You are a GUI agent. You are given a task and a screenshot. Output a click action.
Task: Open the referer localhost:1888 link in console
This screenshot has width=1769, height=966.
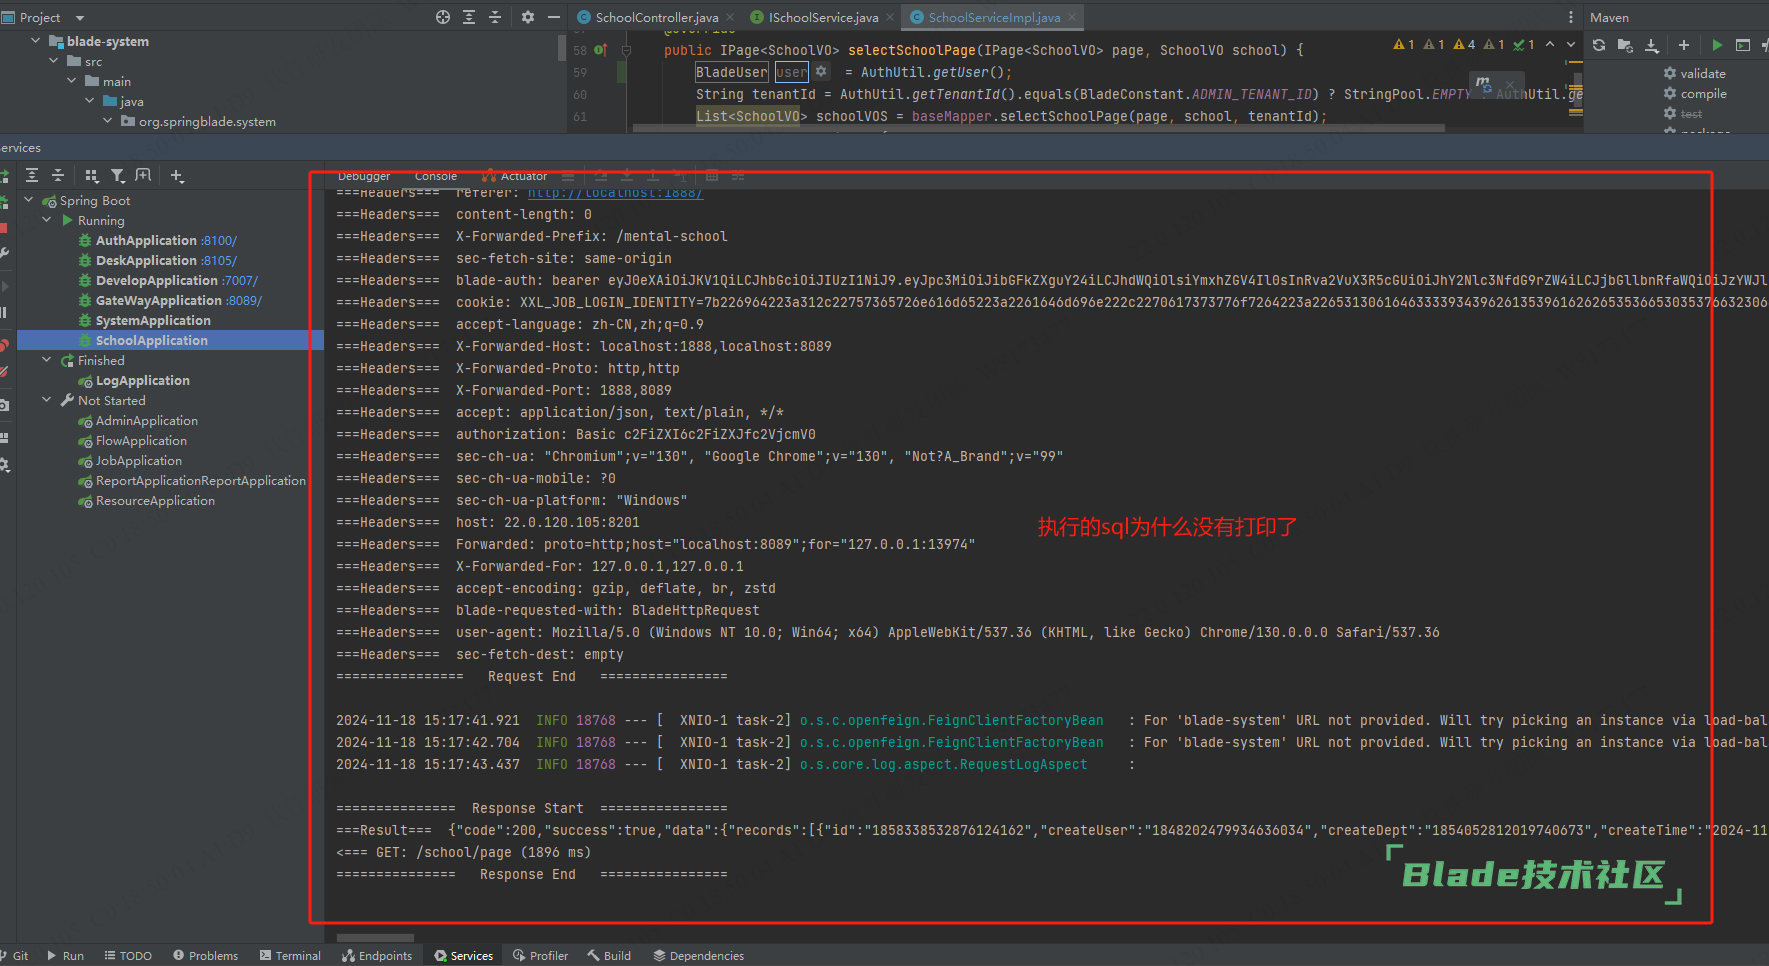pyautogui.click(x=615, y=192)
